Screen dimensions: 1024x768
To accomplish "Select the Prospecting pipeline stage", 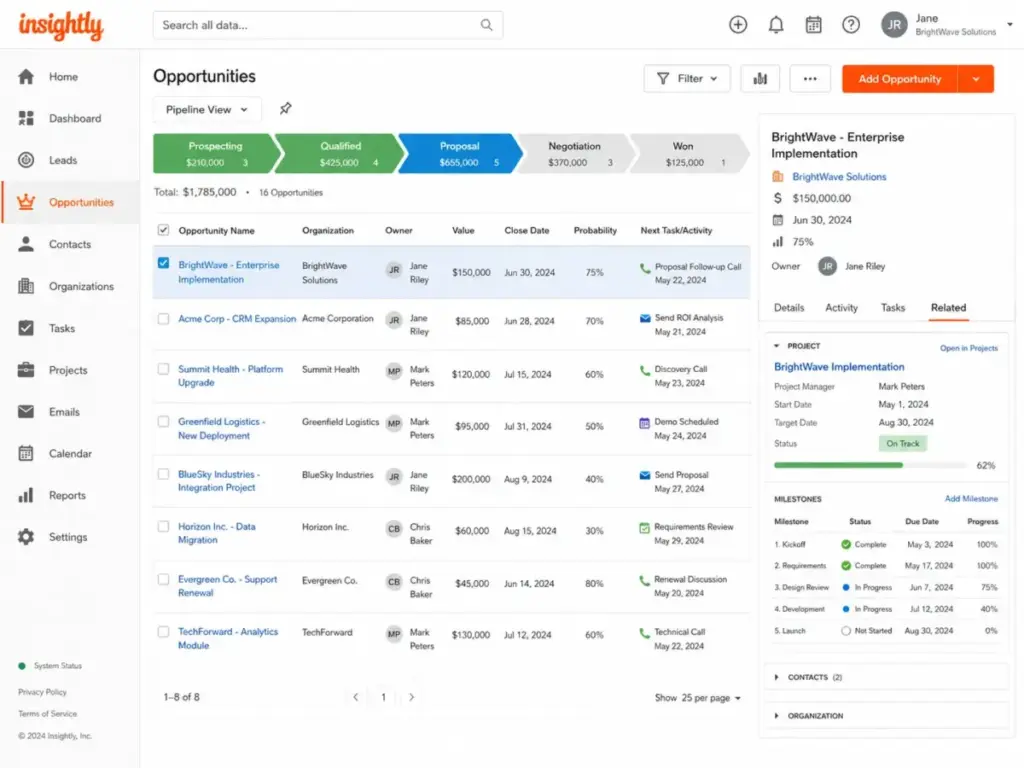I will click(x=215, y=153).
